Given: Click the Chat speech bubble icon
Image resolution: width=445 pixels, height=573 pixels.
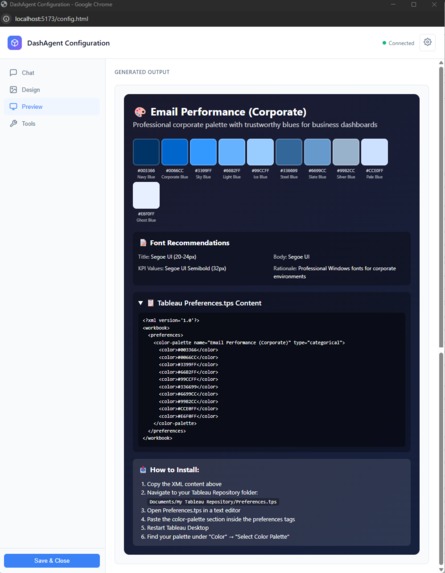Looking at the screenshot, I should [14, 72].
